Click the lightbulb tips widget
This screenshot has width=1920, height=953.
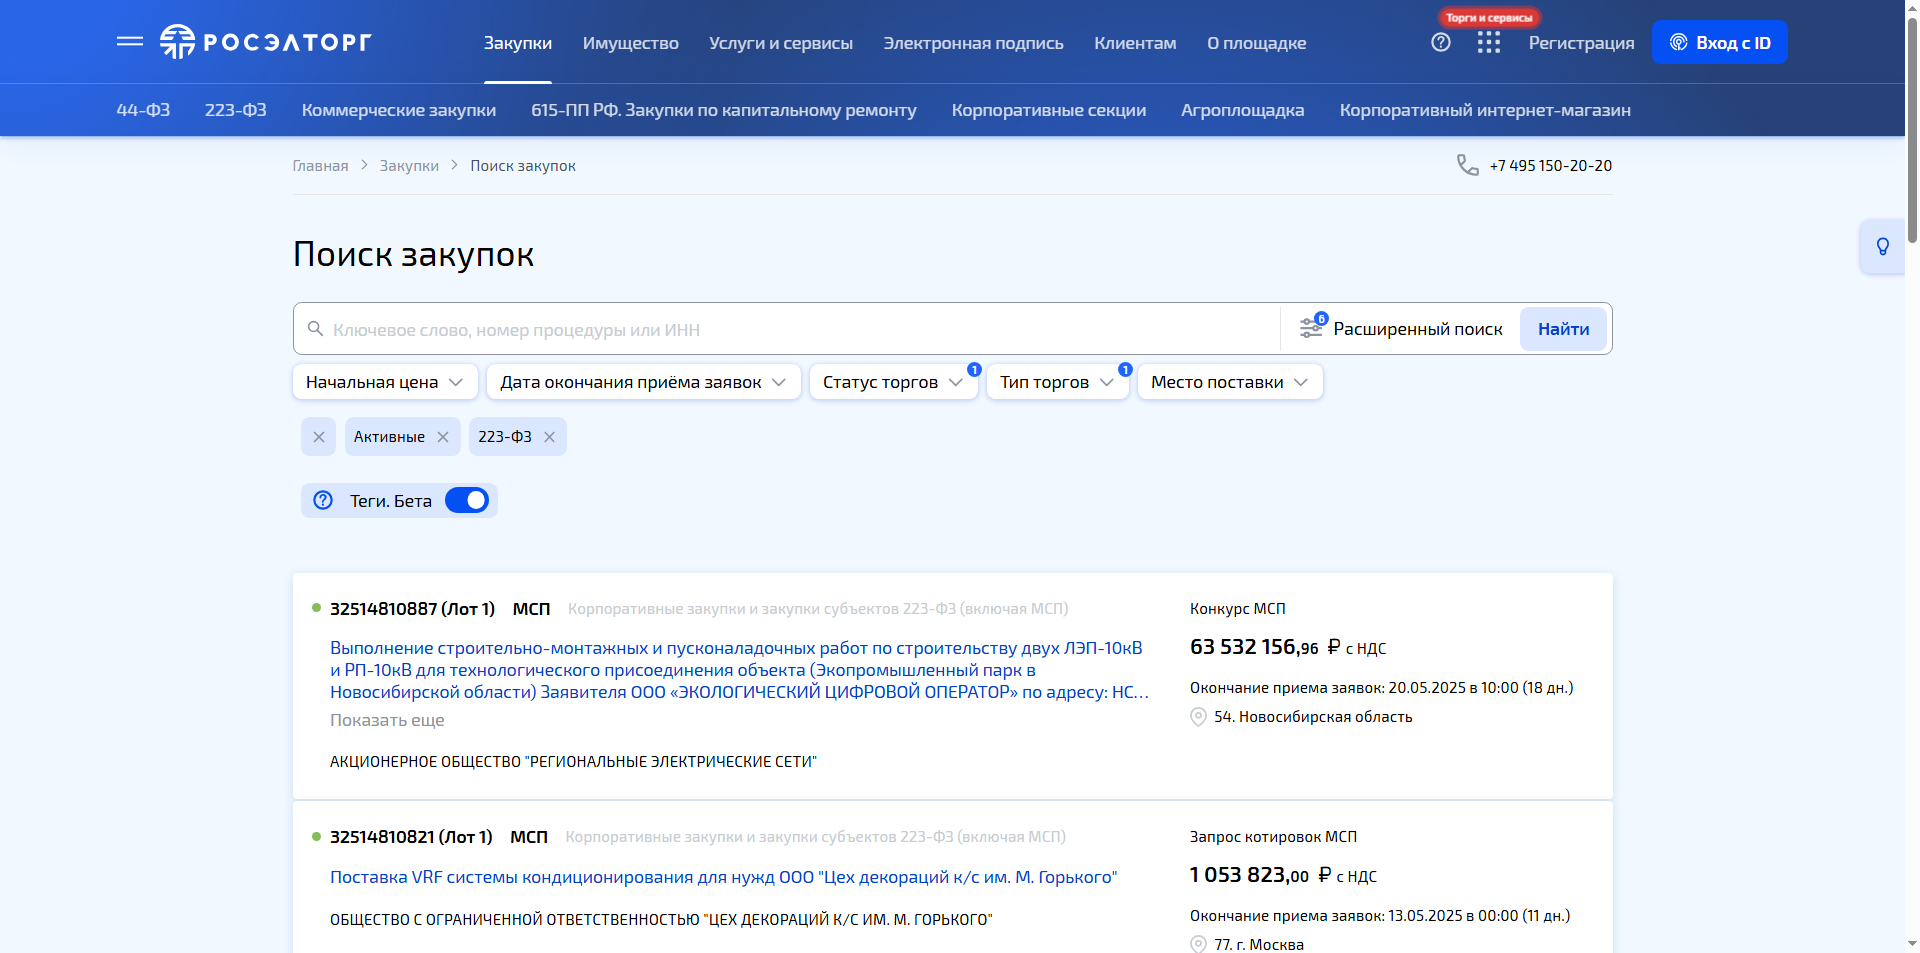(1883, 246)
